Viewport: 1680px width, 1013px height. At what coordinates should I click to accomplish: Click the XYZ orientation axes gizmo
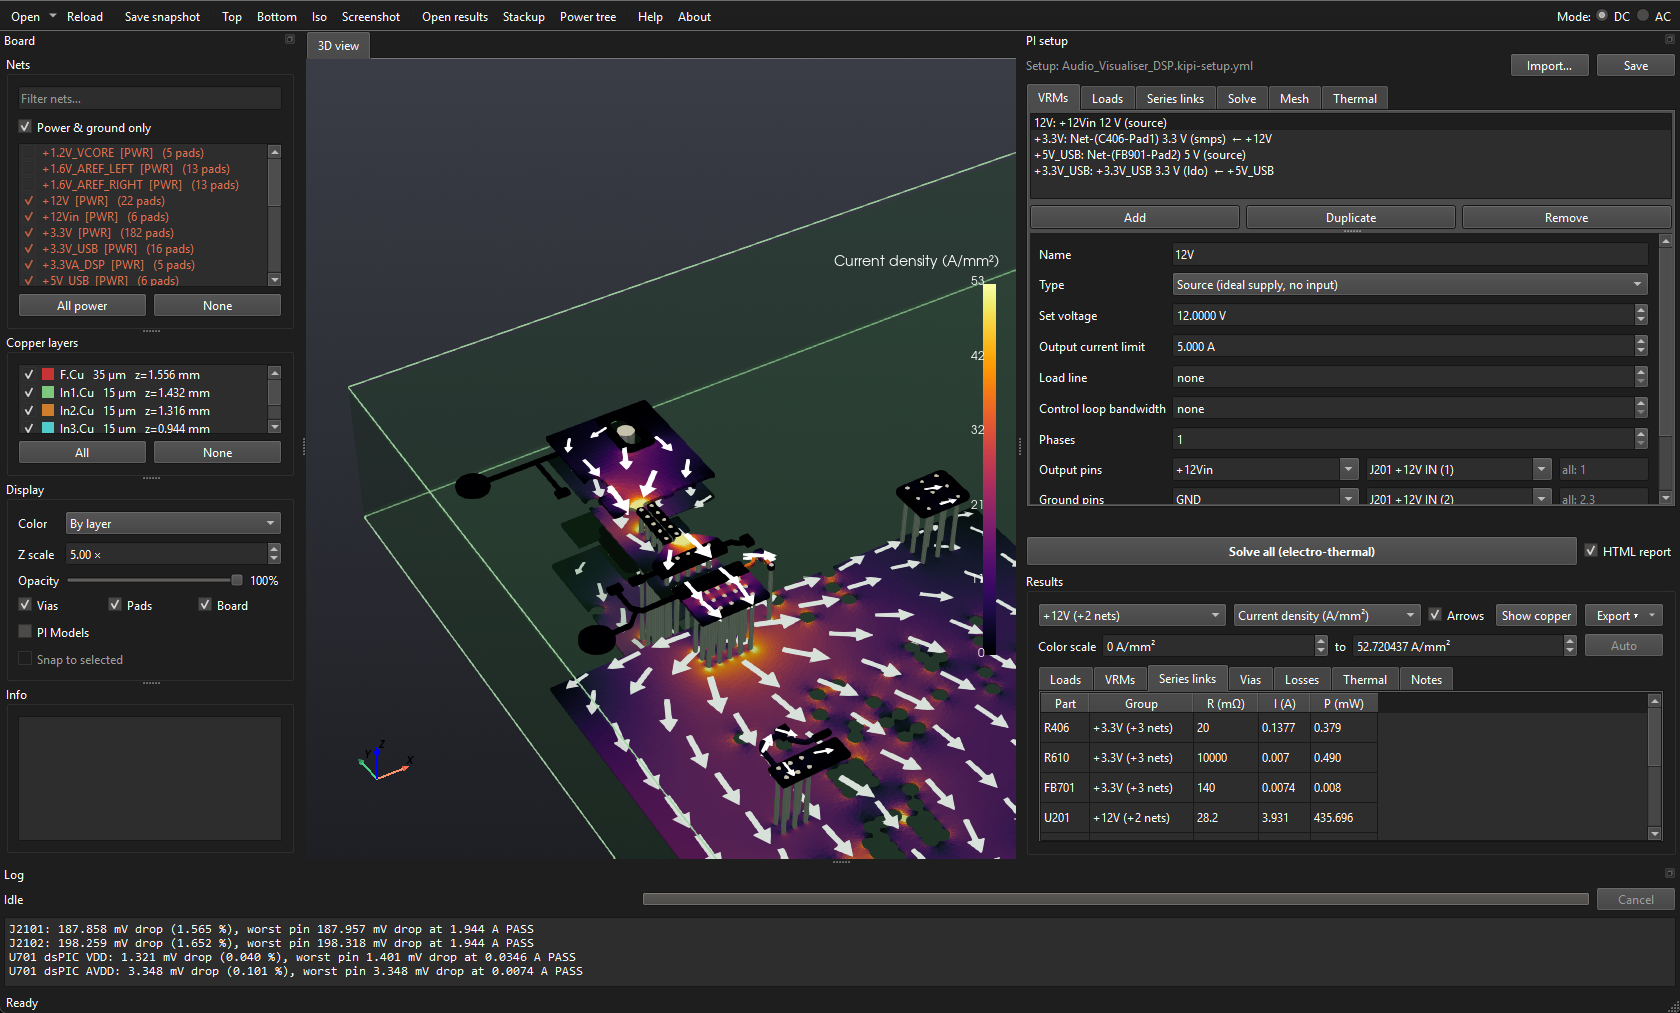click(x=384, y=762)
